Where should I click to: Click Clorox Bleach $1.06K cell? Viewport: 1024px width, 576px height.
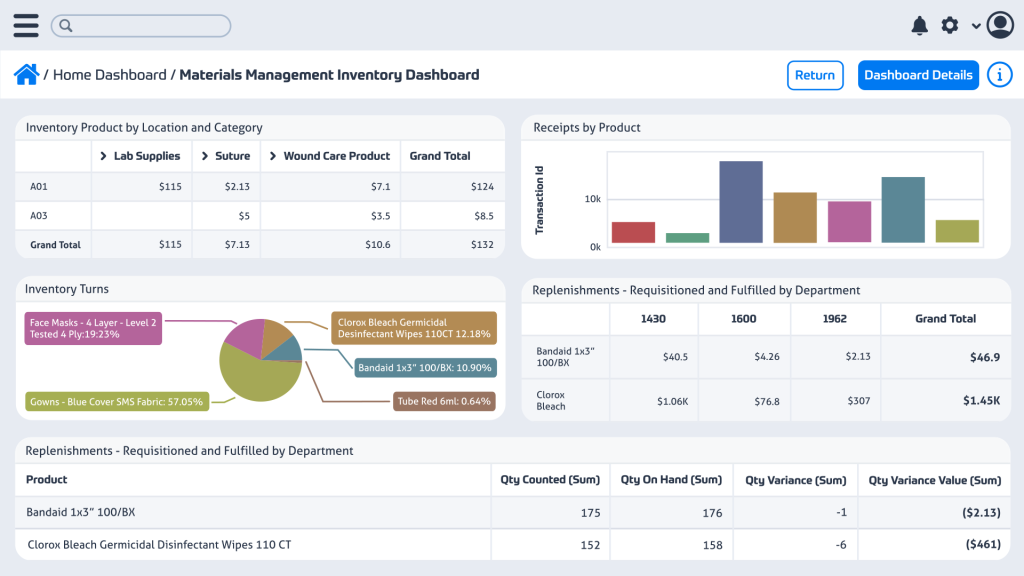[673, 402]
